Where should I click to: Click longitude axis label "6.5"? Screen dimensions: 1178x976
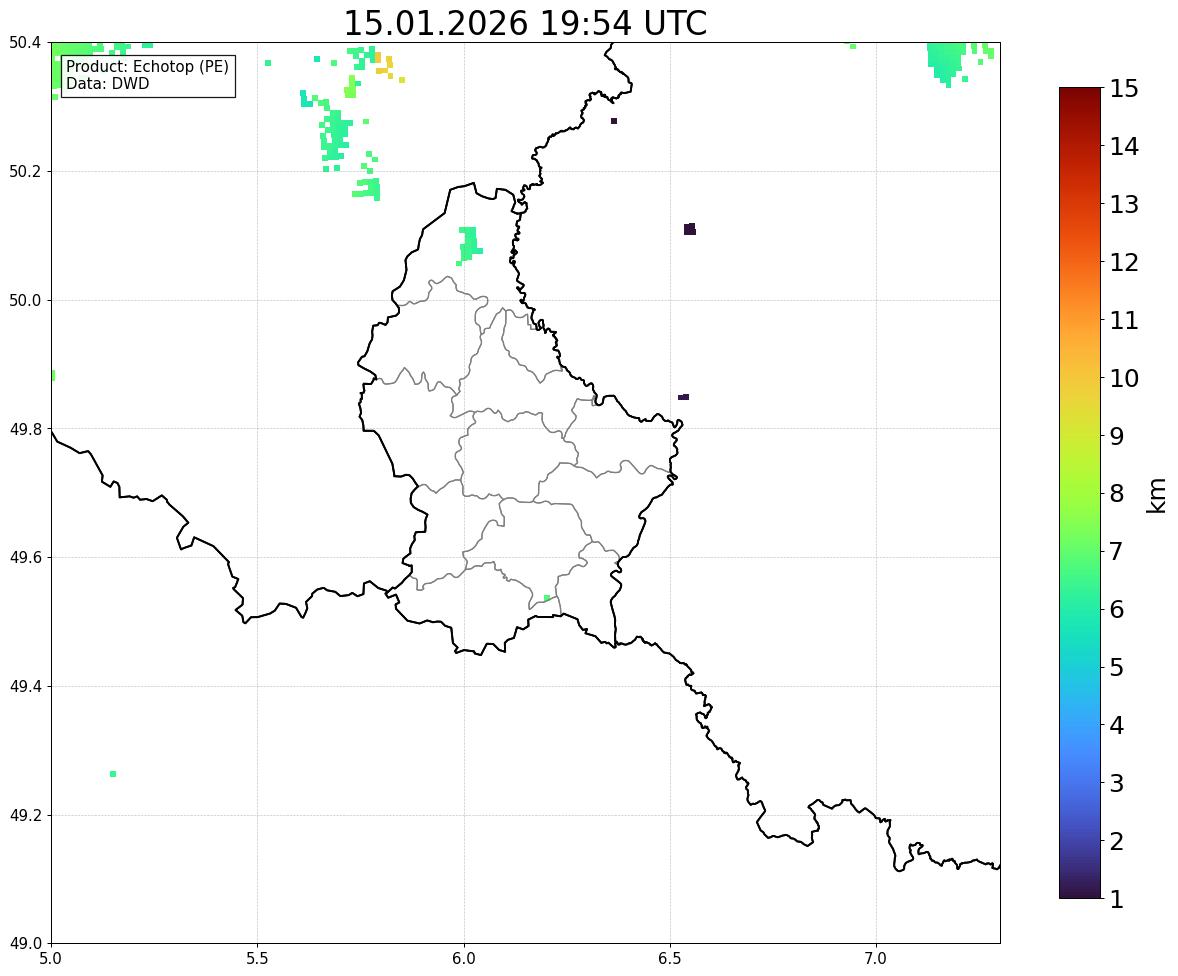pyautogui.click(x=670, y=959)
